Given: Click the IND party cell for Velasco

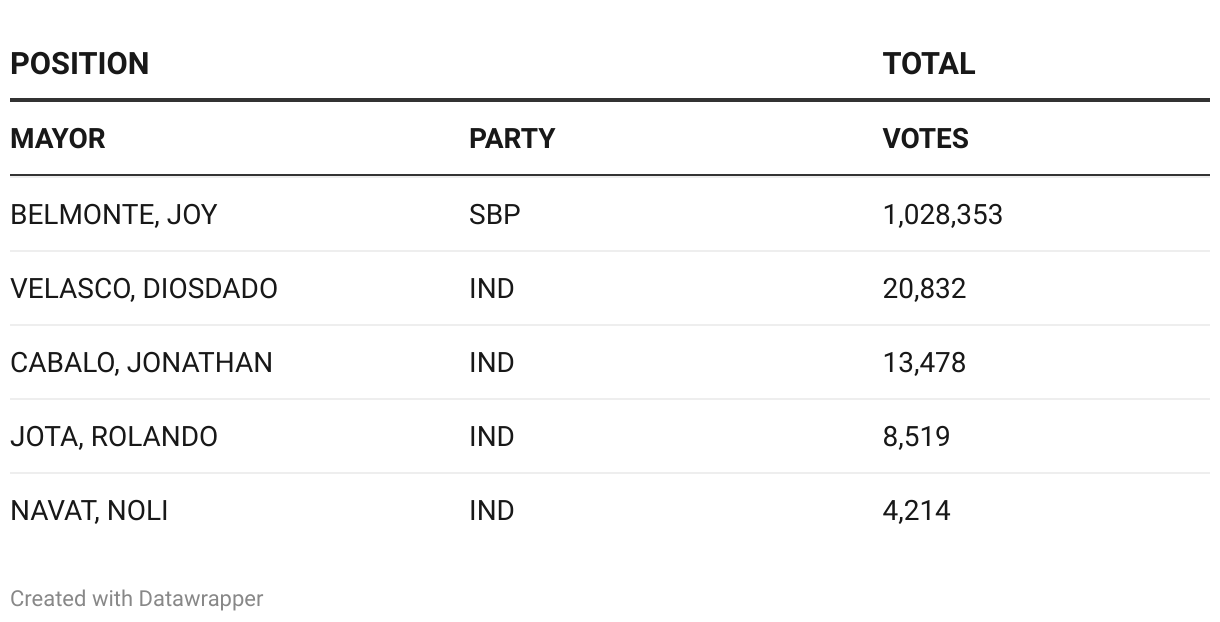Looking at the screenshot, I should [x=492, y=289].
